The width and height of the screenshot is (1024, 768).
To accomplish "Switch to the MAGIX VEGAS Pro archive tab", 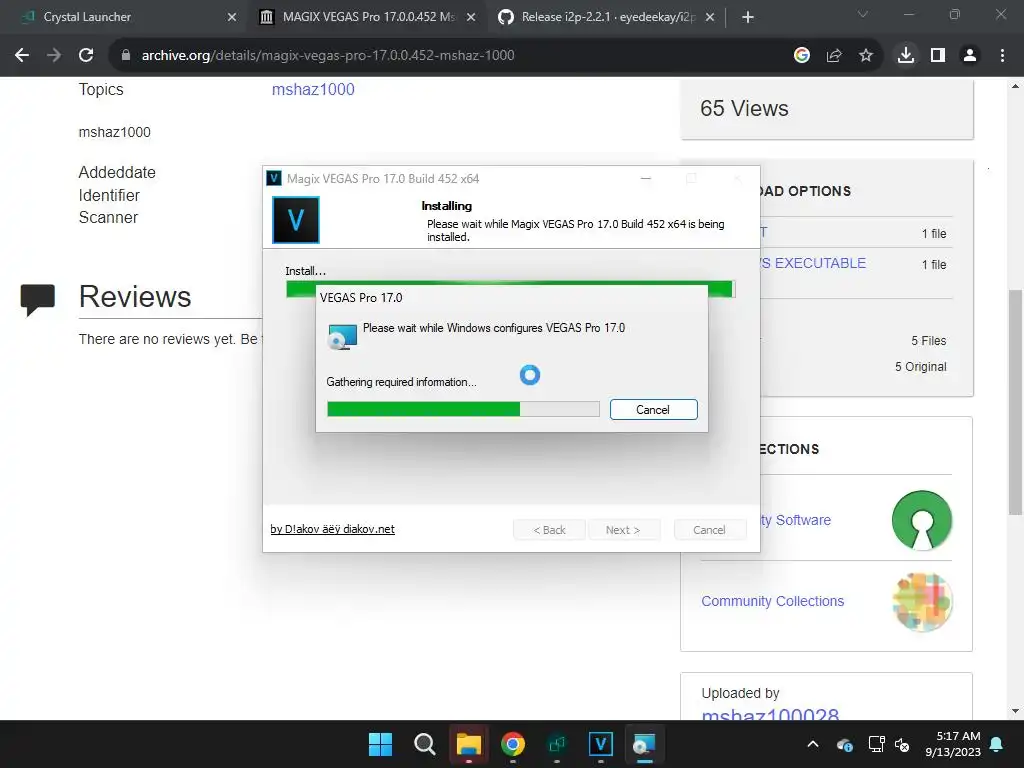I will pyautogui.click(x=368, y=17).
